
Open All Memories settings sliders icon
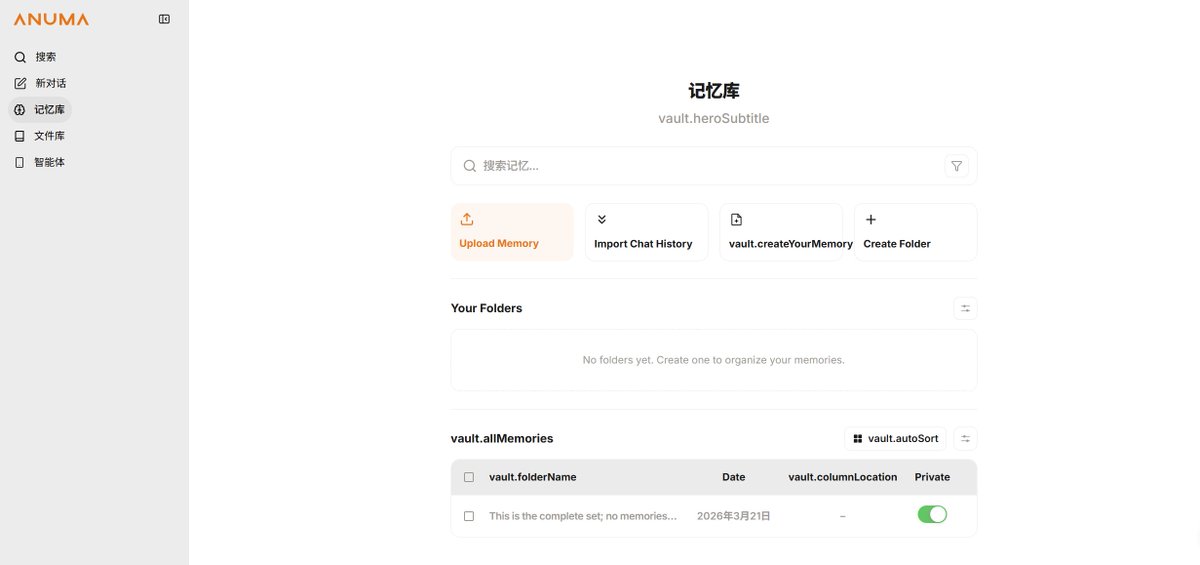(965, 438)
